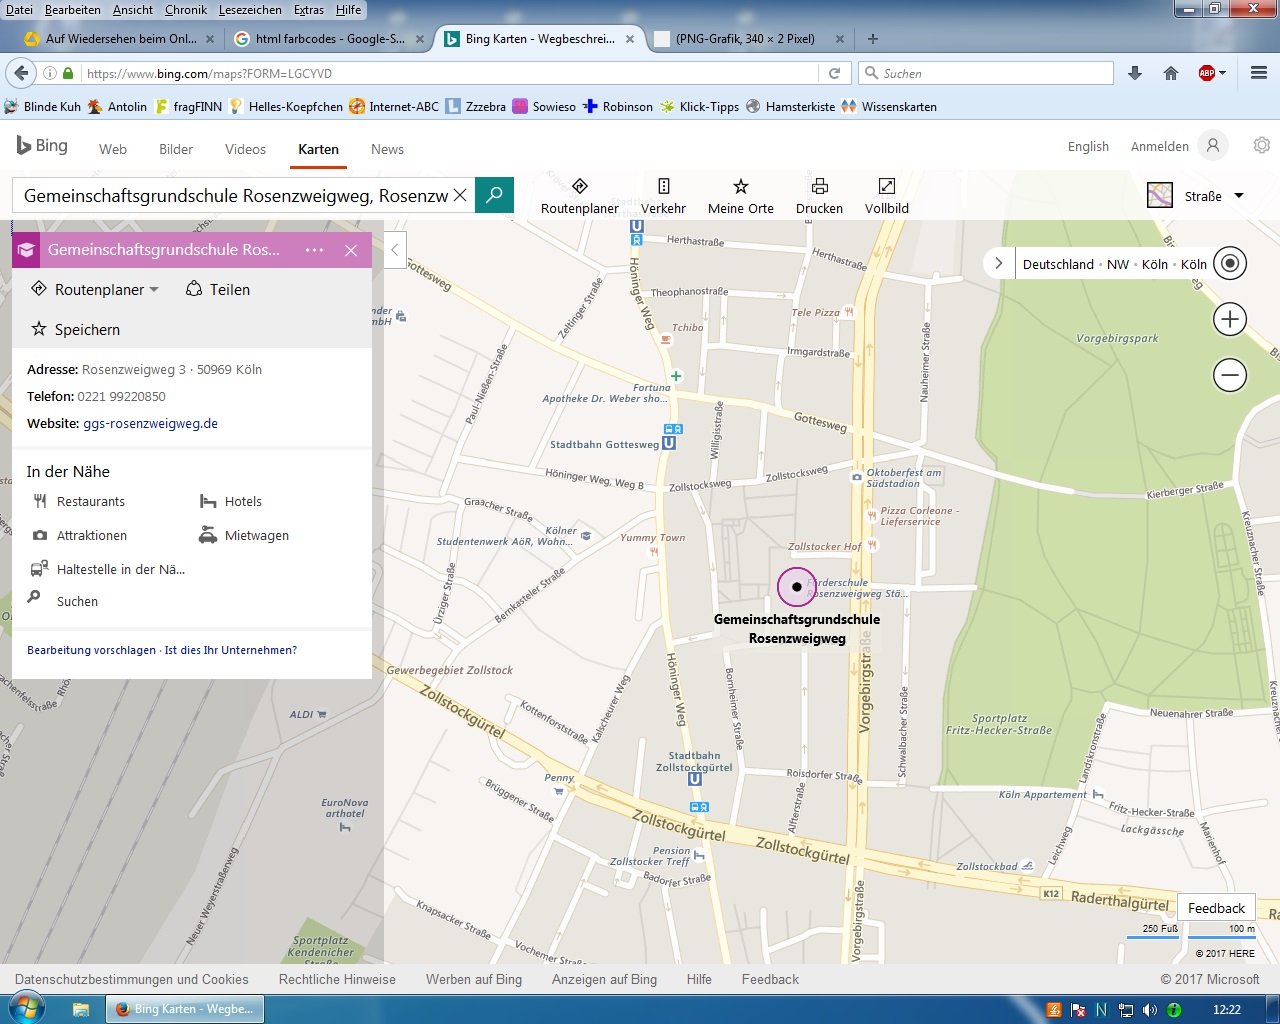Open Bing settings gear icon
1280x1024 pixels.
pos(1262,146)
